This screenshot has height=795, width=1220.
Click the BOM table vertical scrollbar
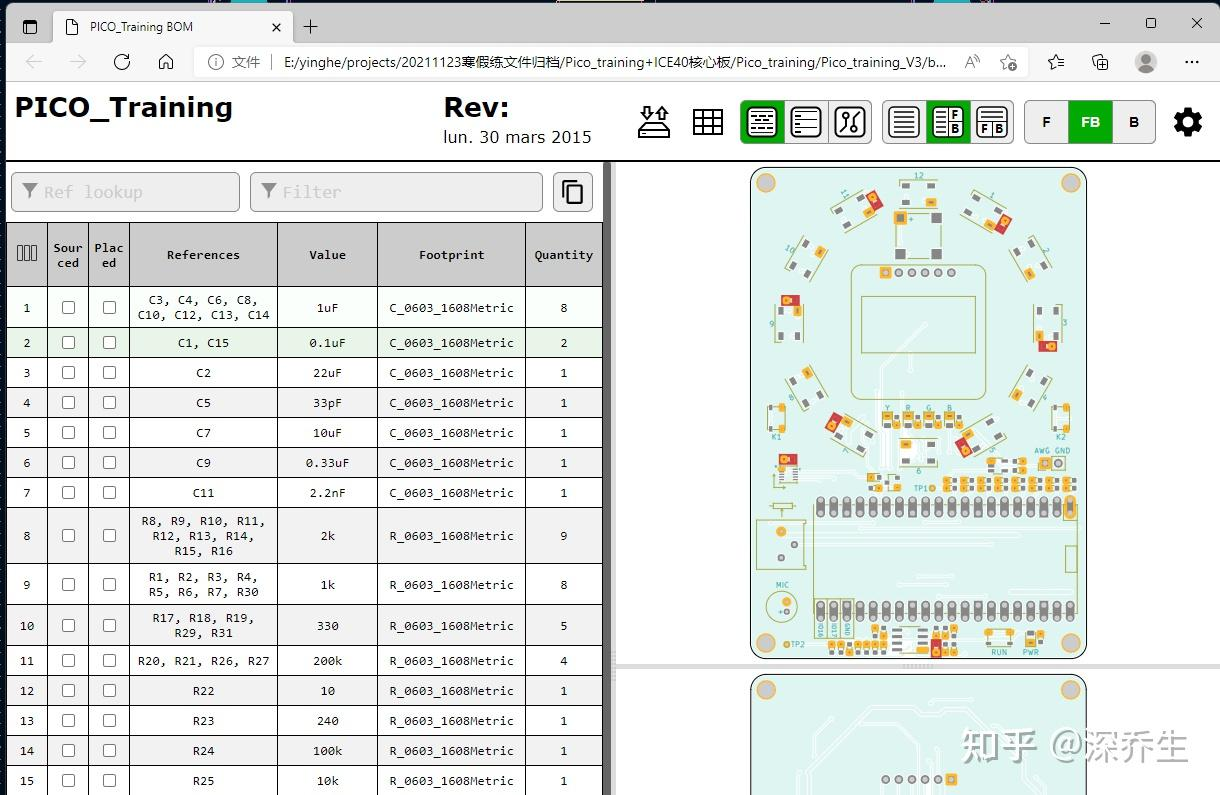(x=606, y=478)
